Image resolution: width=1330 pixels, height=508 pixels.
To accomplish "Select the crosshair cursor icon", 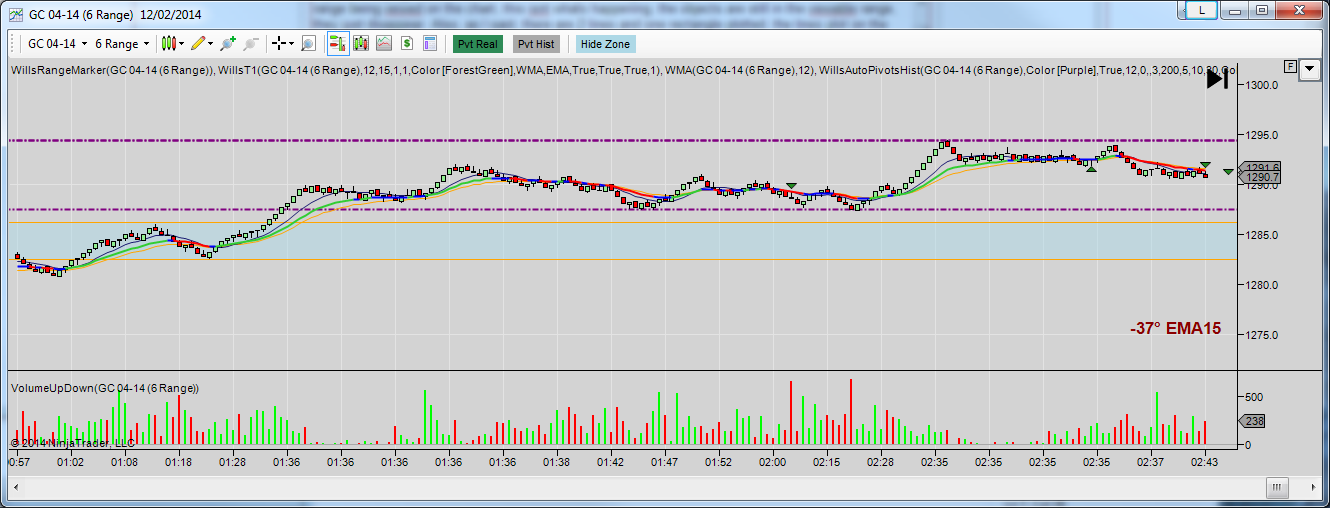I will 279,44.
